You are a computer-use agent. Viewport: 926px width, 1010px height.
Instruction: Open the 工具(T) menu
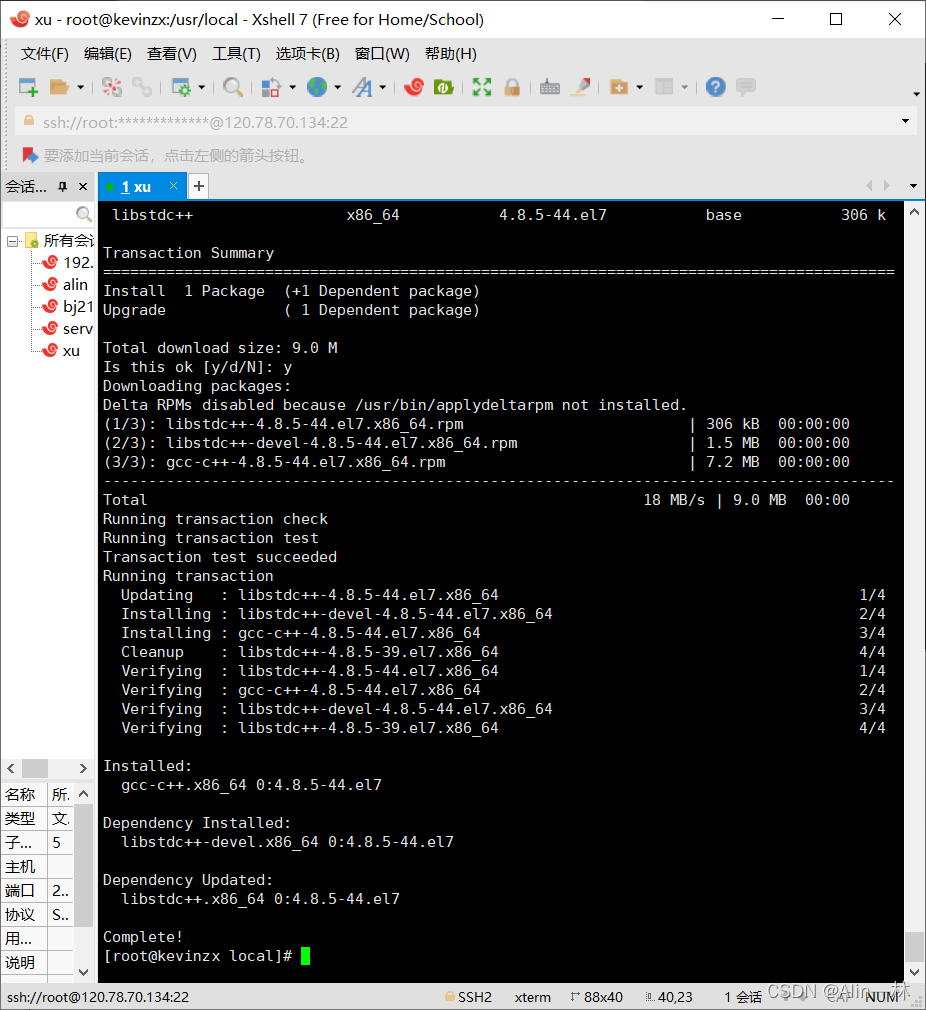236,53
